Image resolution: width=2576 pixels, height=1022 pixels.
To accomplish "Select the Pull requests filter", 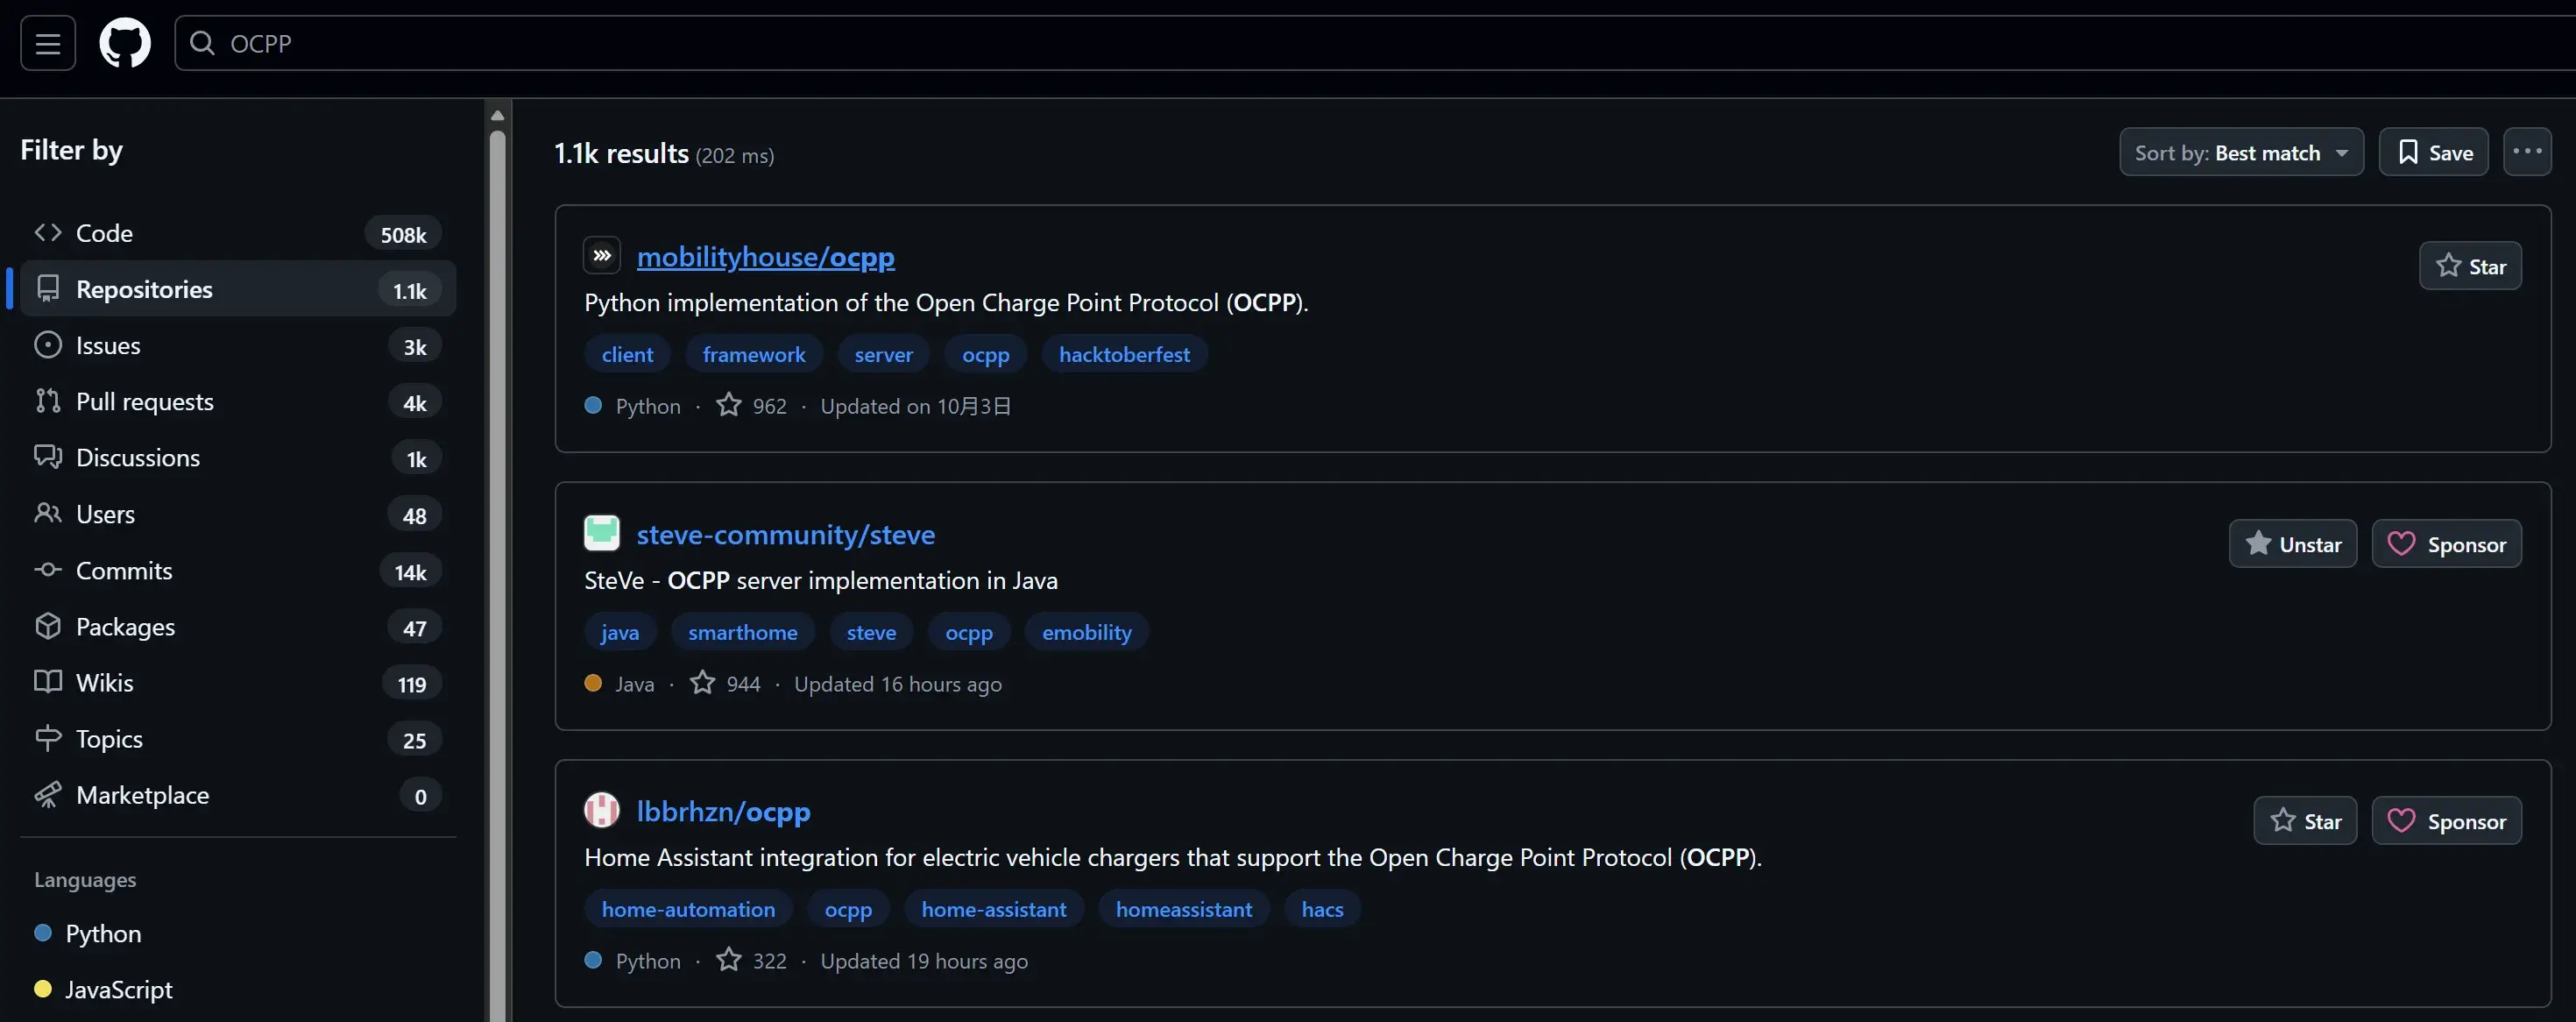I will tap(144, 401).
